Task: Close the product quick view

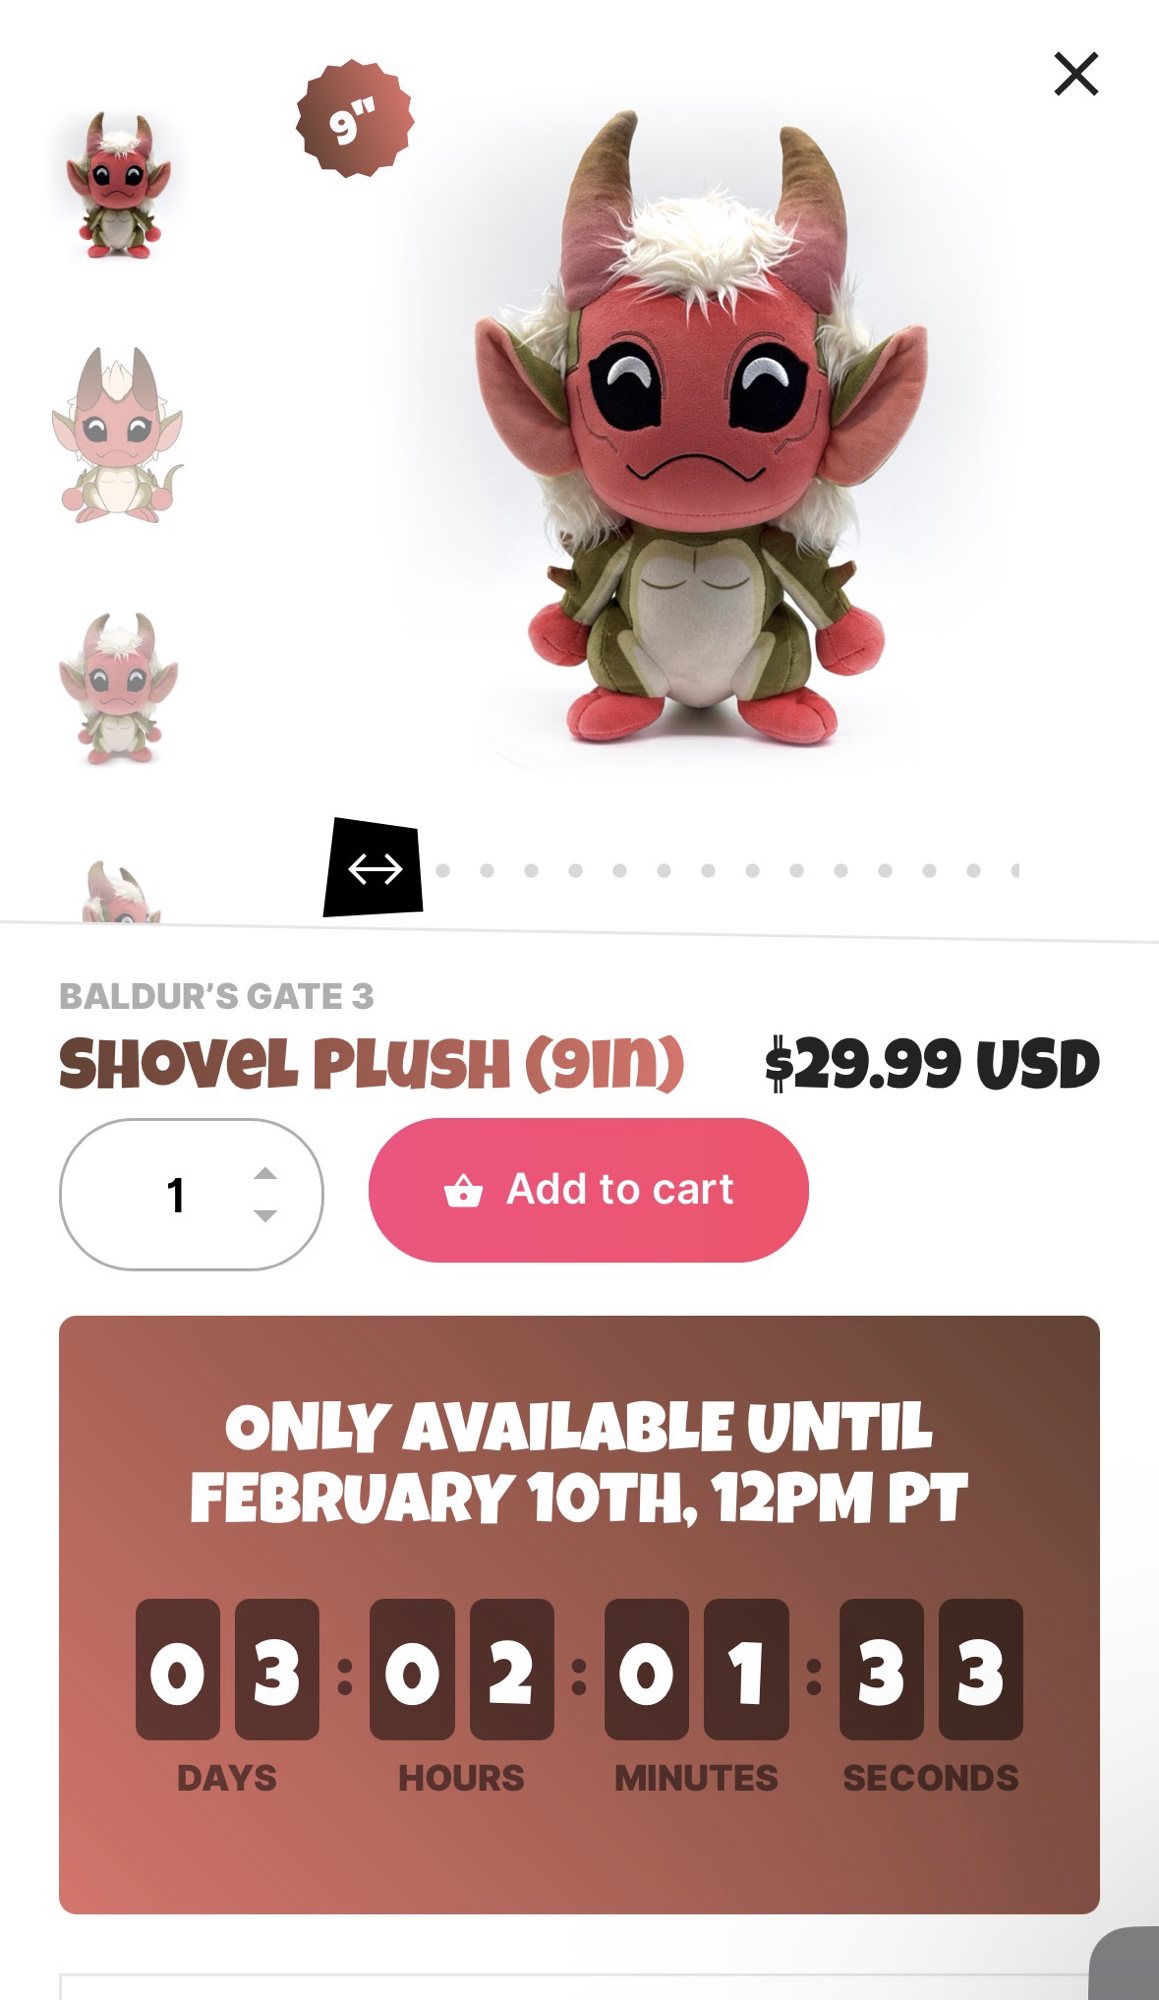Action: (1076, 74)
